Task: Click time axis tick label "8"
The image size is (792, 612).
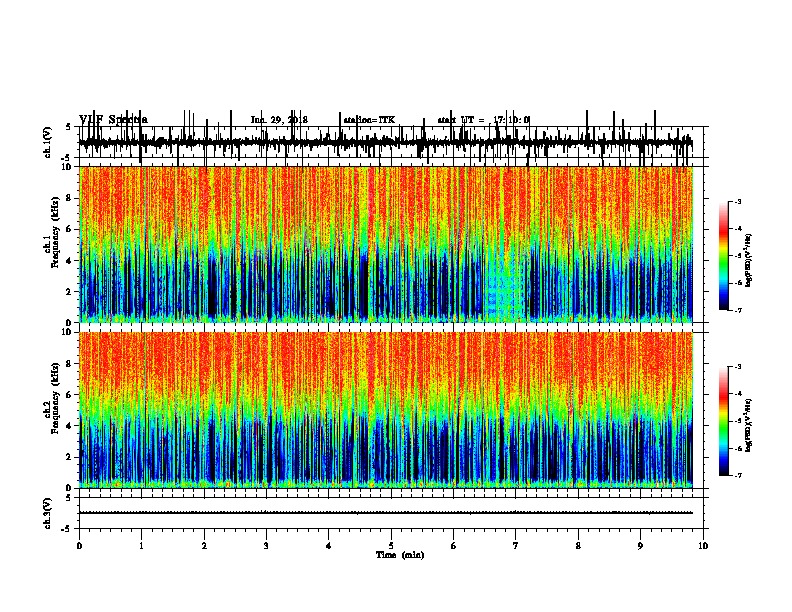Action: coord(578,546)
